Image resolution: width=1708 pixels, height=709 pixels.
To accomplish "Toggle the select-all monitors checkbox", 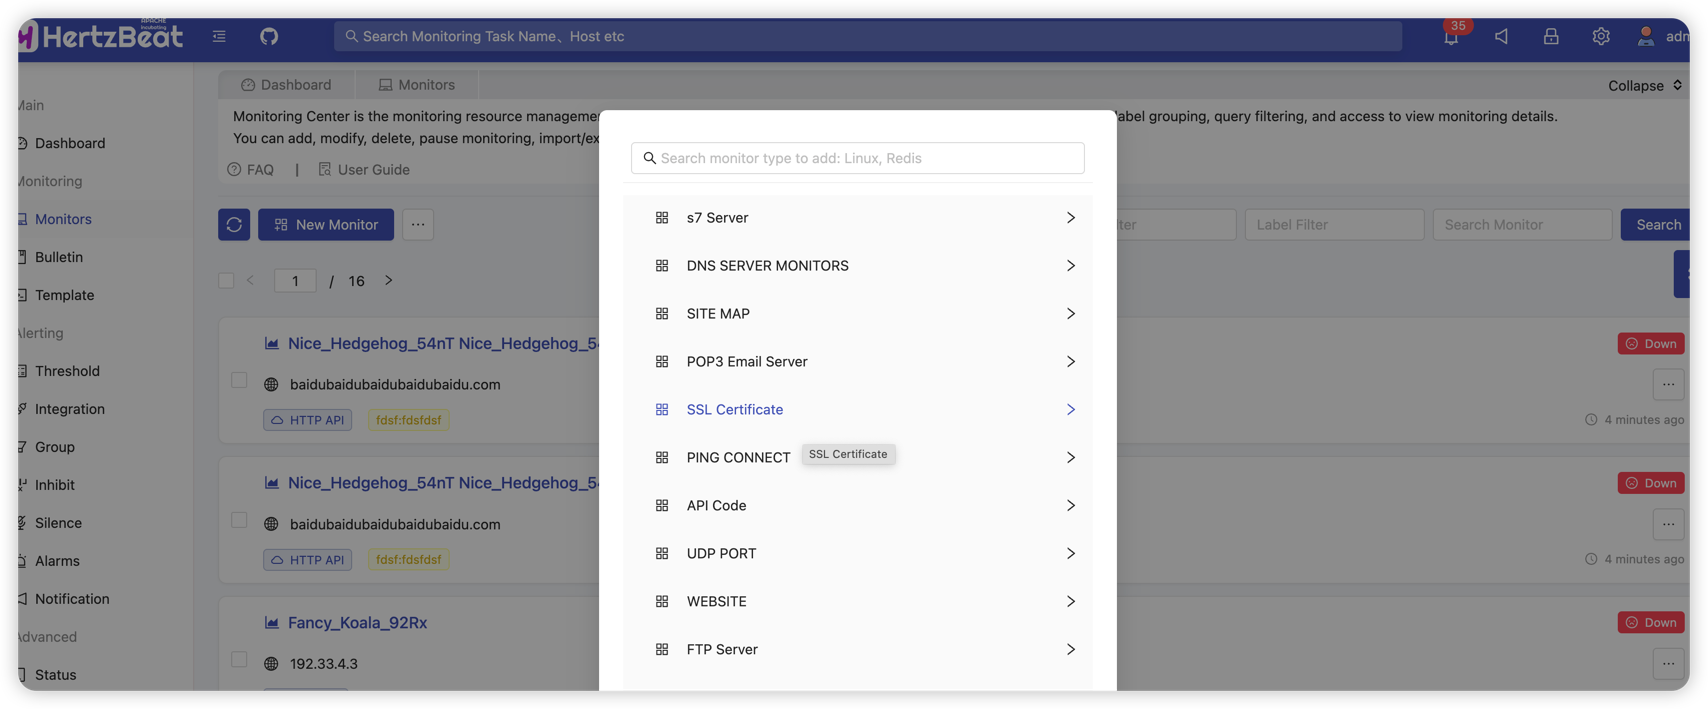I will click(x=226, y=281).
